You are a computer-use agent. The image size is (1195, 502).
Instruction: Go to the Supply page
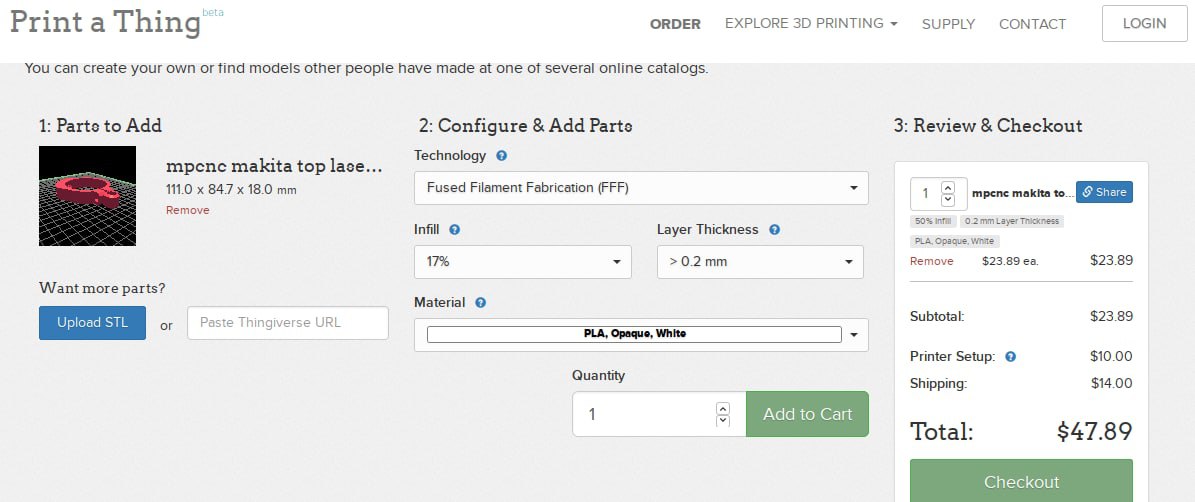tap(948, 24)
